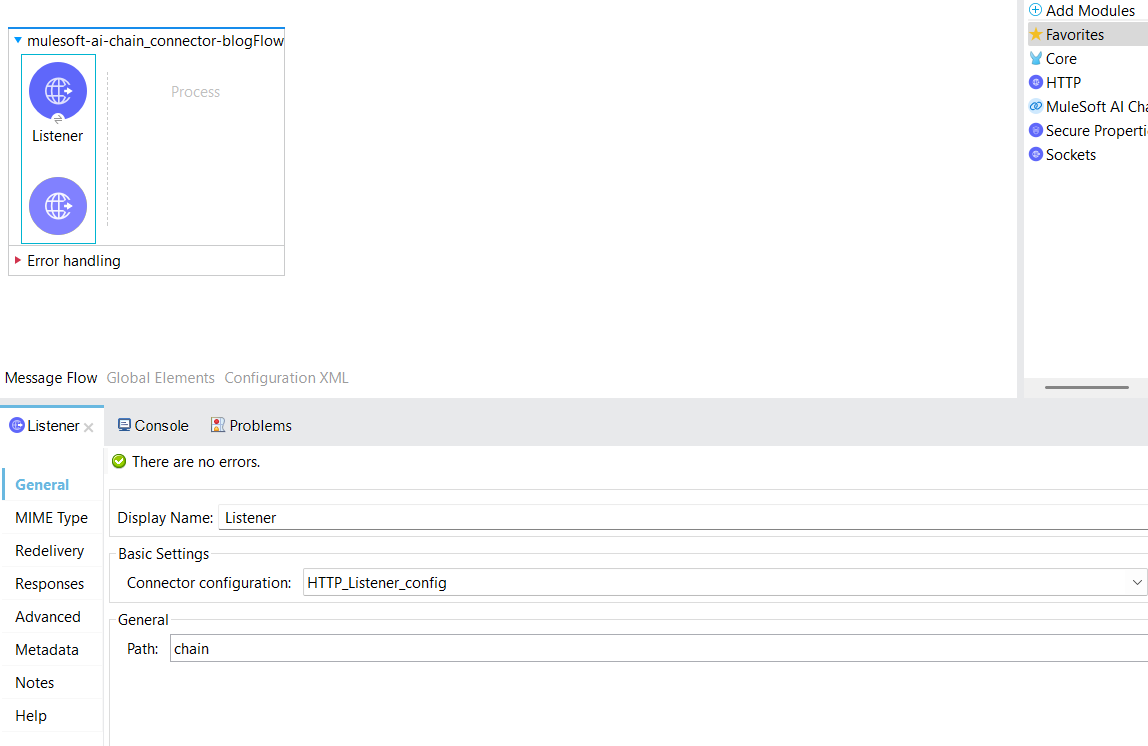
Task: Open the General settings section
Action: pyautogui.click(x=42, y=485)
